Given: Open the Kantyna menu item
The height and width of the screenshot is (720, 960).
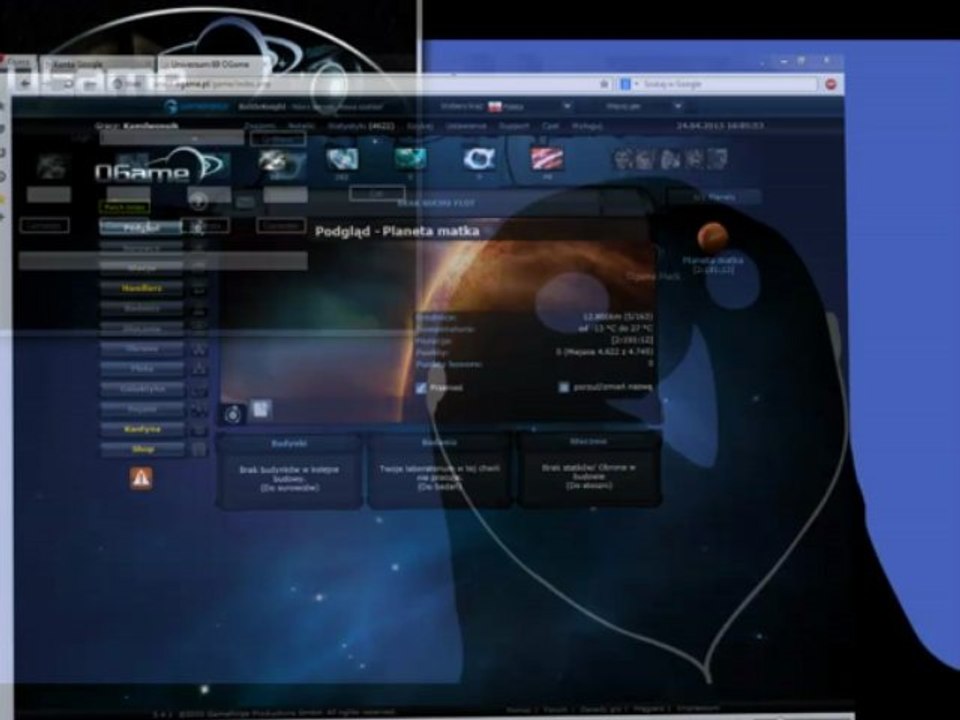Looking at the screenshot, I should point(142,430).
